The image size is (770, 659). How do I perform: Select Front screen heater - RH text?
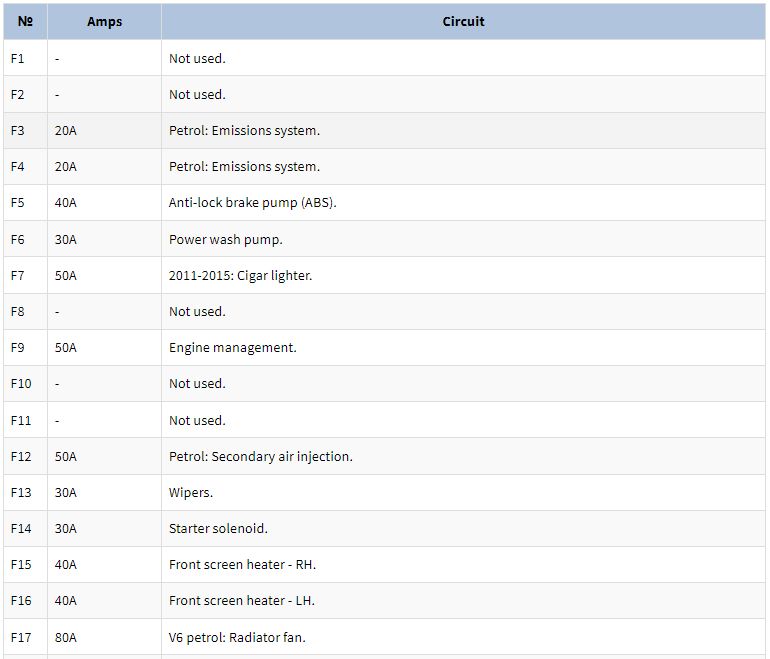coord(242,565)
